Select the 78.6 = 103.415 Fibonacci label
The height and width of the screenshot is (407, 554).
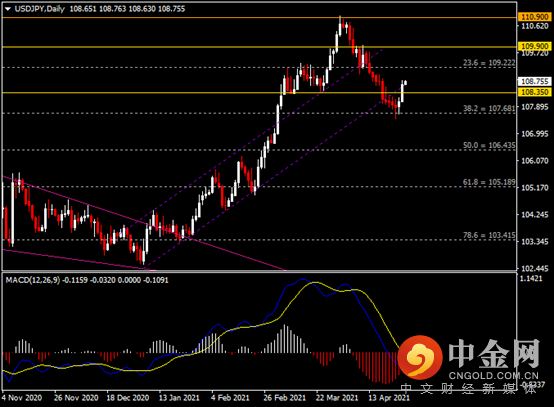point(489,235)
